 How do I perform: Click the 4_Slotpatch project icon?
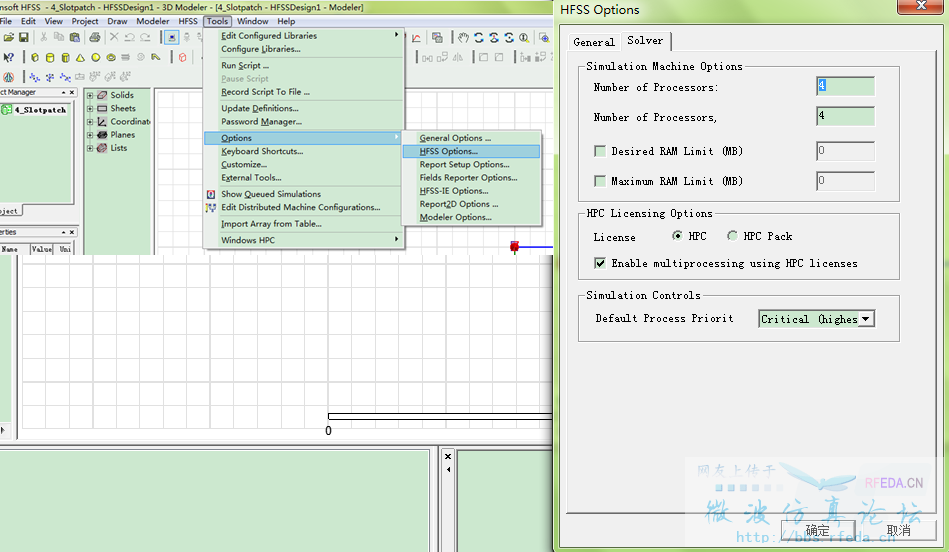pyautogui.click(x=7, y=110)
